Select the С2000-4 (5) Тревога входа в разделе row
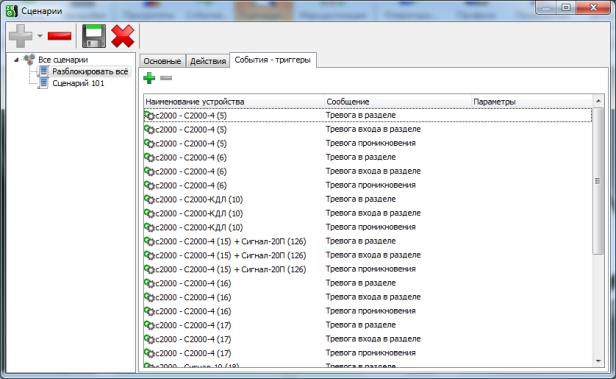616x379 pixels. point(368,129)
